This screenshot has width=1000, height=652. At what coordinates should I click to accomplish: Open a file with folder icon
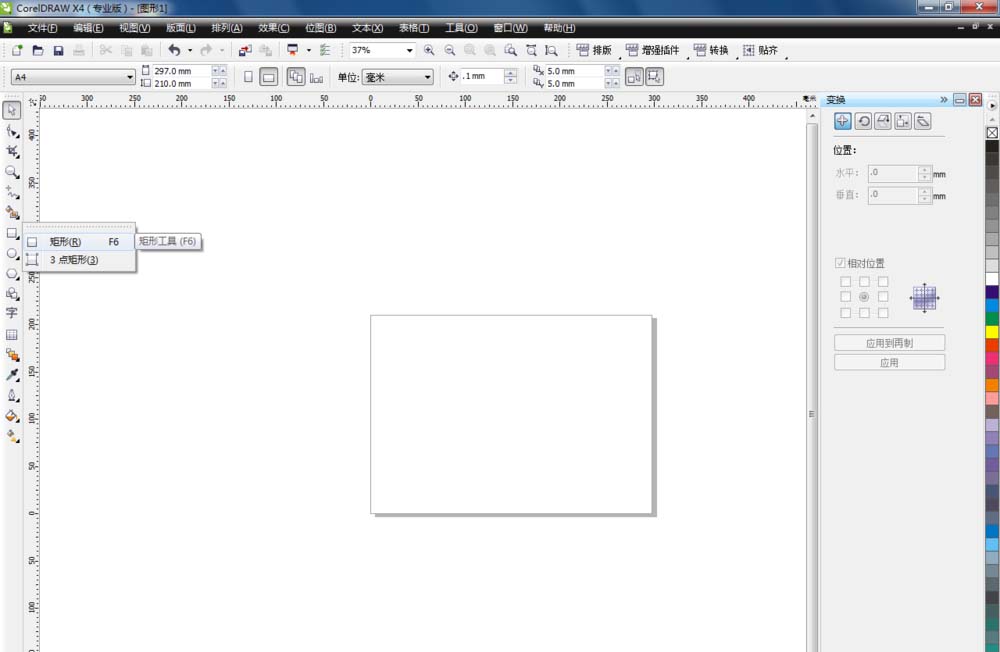point(38,50)
